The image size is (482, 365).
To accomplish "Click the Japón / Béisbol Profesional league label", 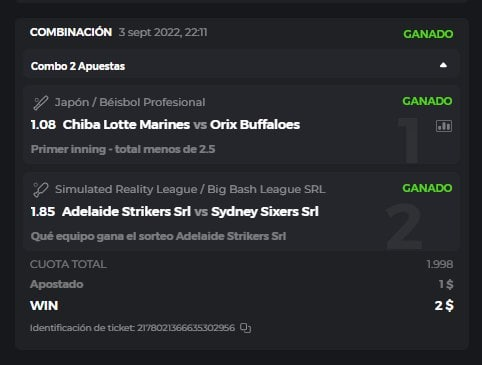I will point(130,102).
